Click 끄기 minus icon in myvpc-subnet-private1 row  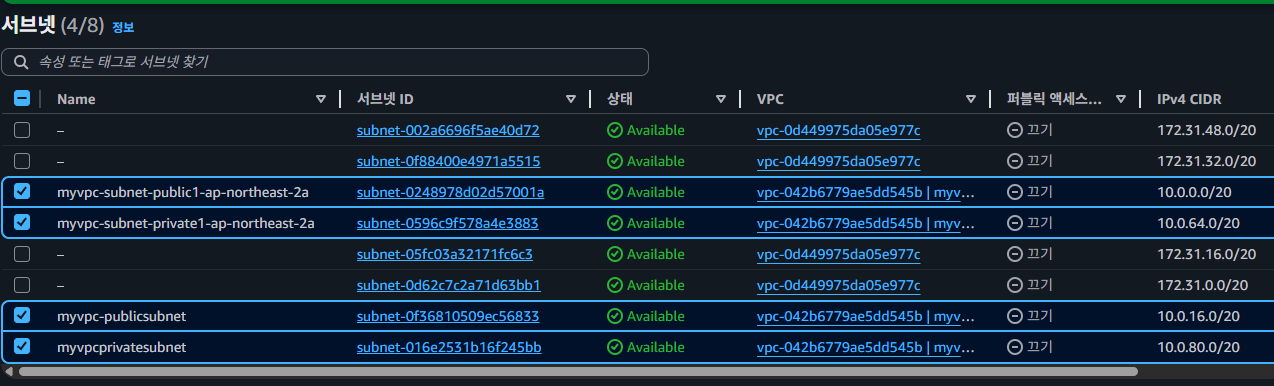[x=1015, y=223]
